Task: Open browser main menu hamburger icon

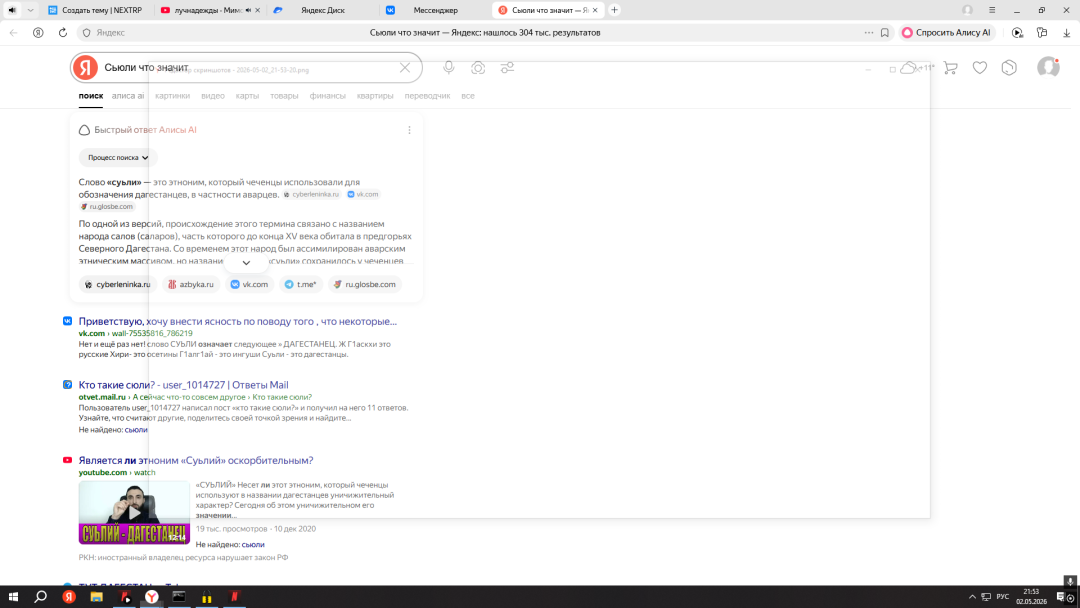Action: [x=992, y=10]
